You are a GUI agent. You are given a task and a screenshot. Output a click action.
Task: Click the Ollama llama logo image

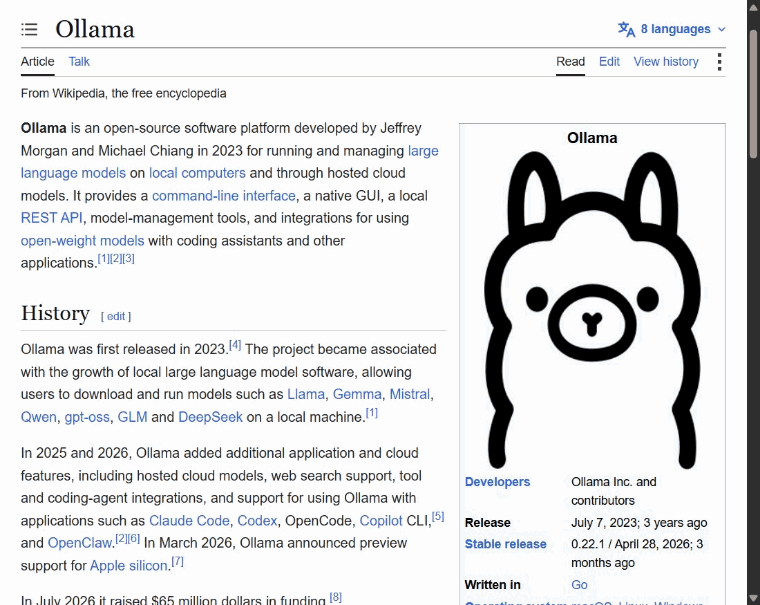pyautogui.click(x=592, y=310)
